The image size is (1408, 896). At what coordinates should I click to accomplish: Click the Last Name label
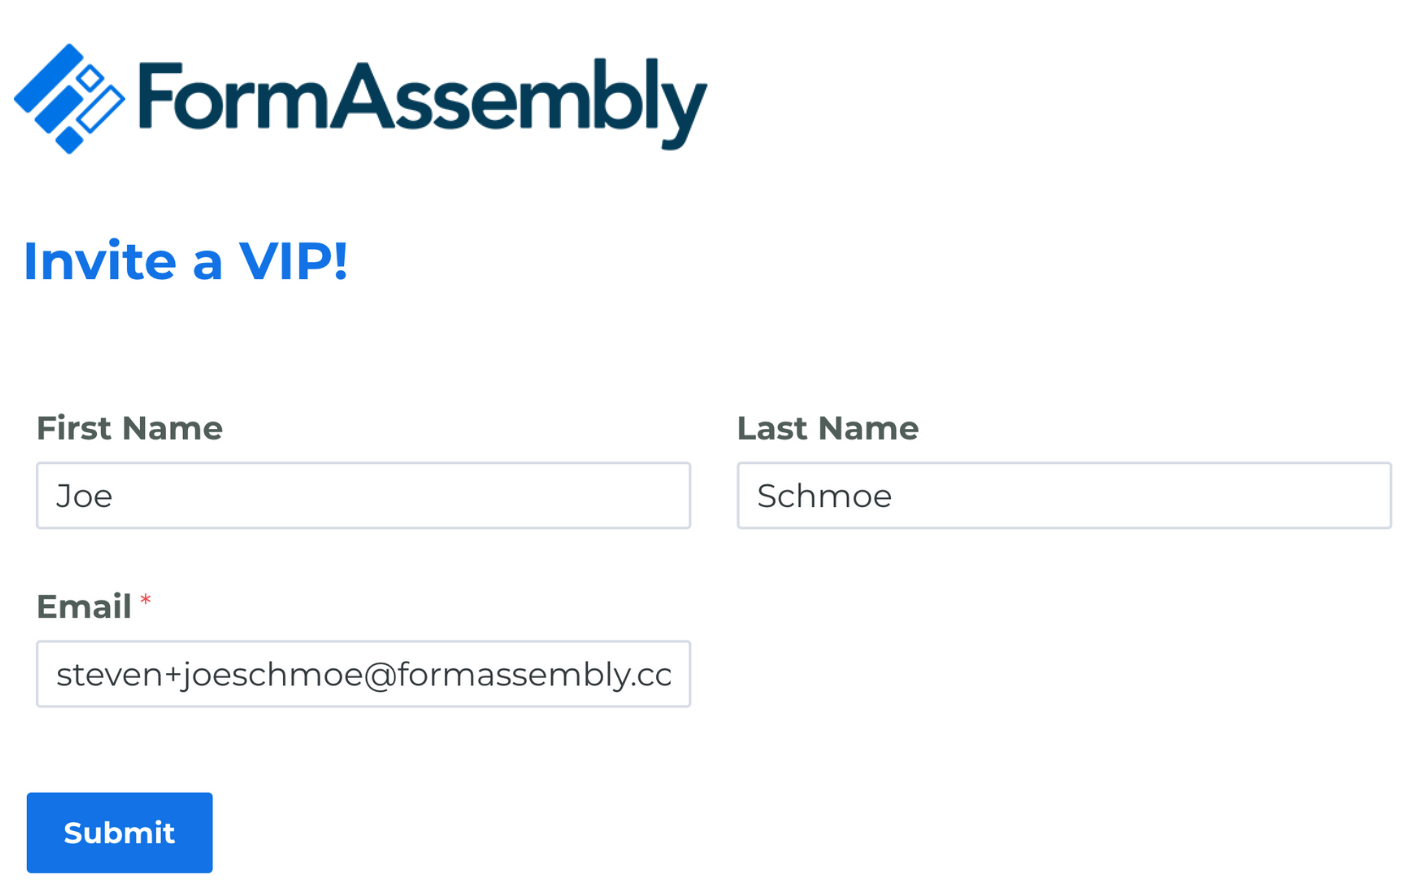pyautogui.click(x=828, y=428)
